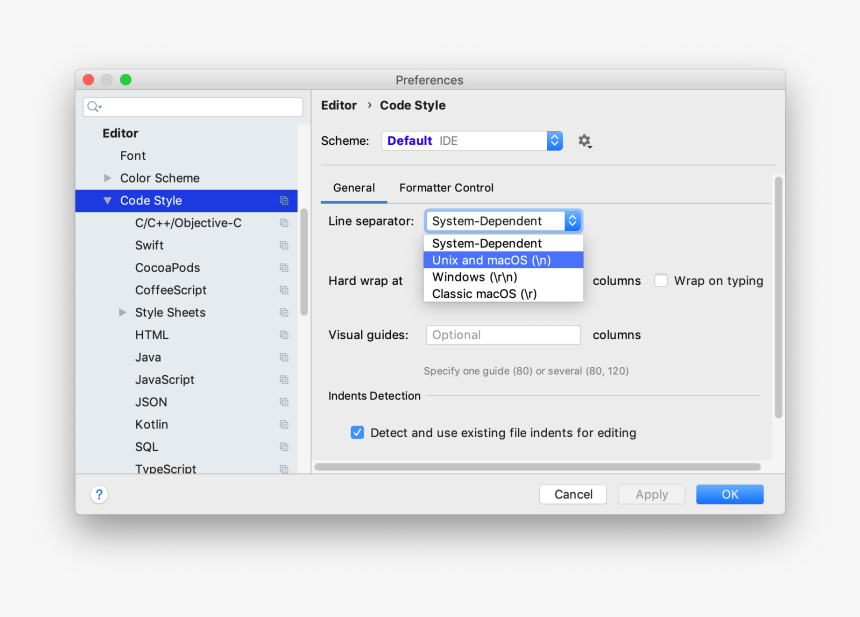Click the horizontal scrollbar below settings panel

pos(538,466)
